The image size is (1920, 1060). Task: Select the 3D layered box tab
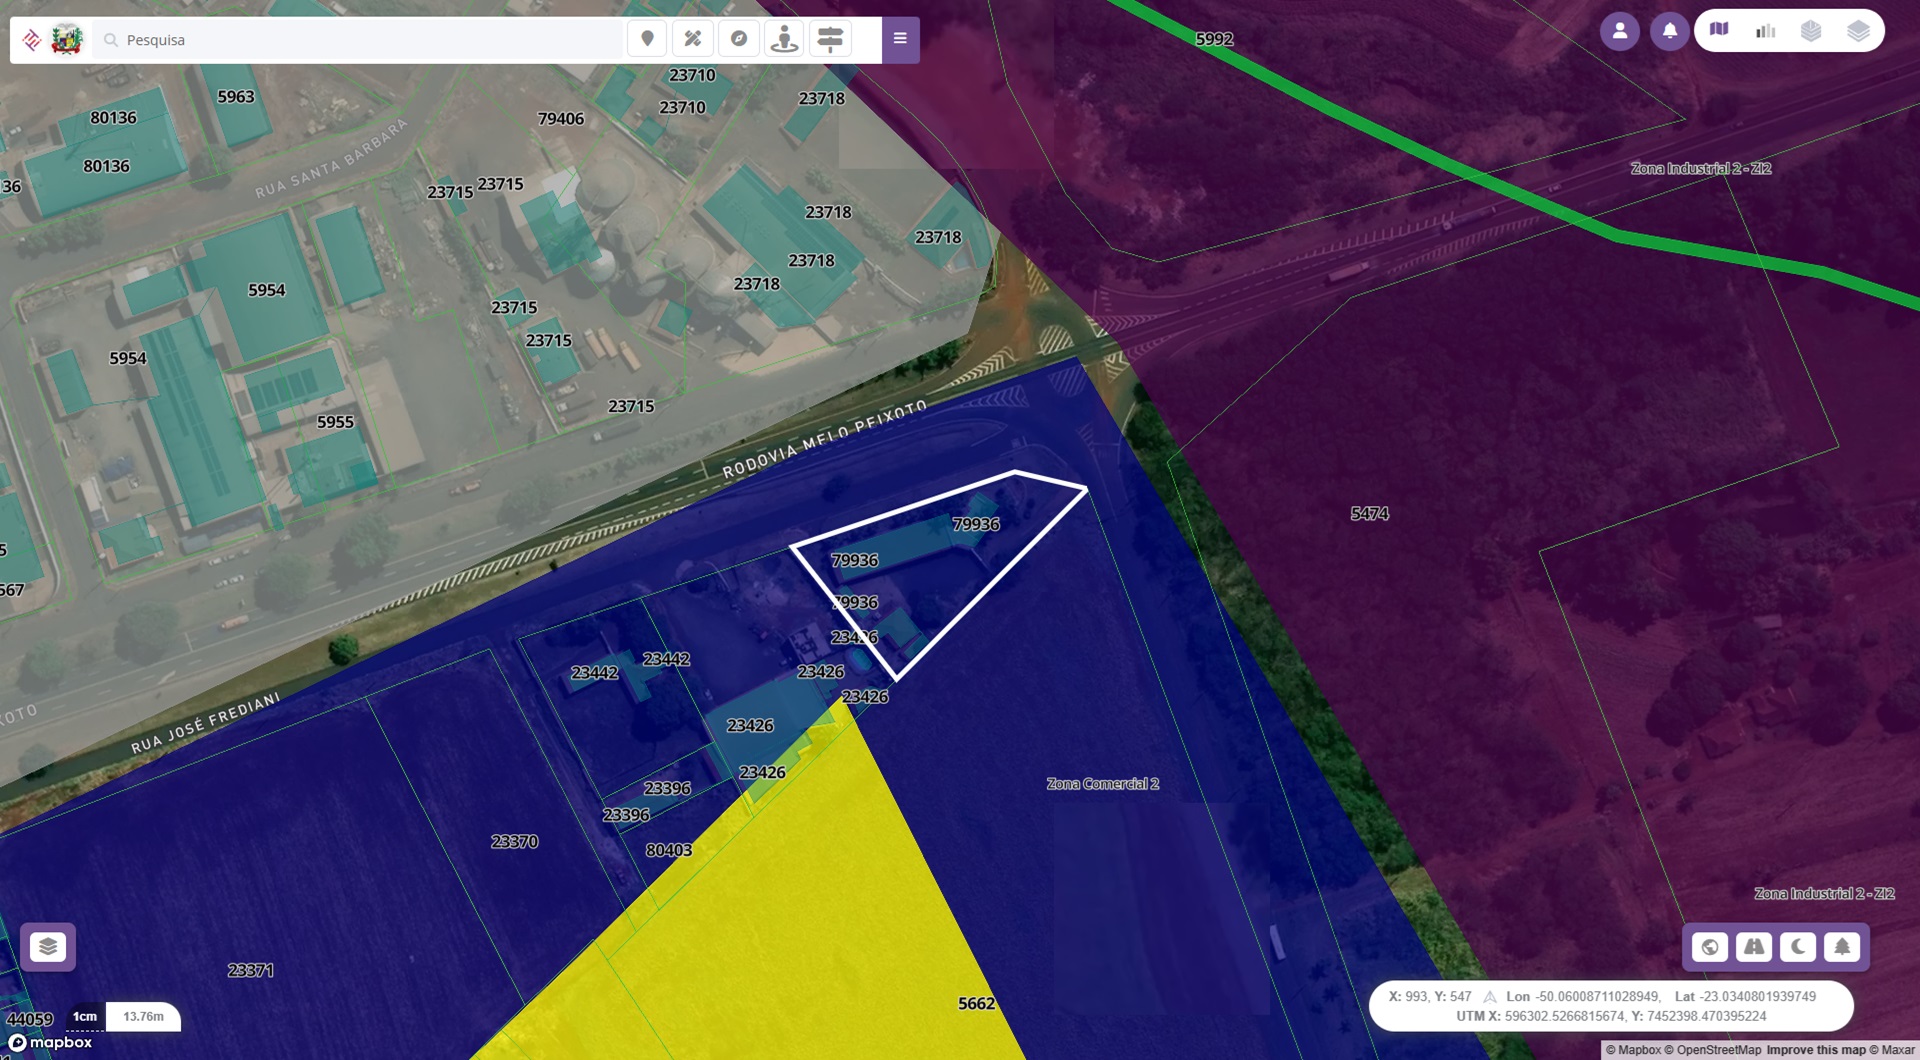1811,31
